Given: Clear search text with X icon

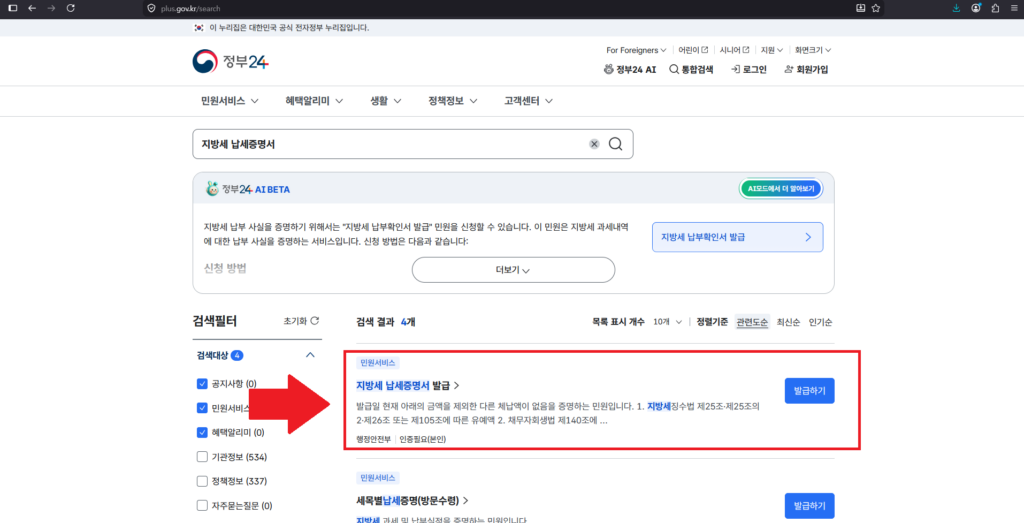Looking at the screenshot, I should click(x=594, y=144).
